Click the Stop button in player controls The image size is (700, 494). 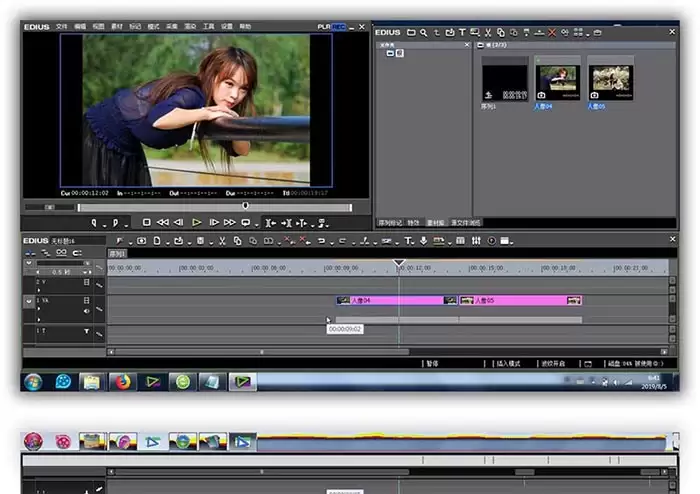point(146,222)
